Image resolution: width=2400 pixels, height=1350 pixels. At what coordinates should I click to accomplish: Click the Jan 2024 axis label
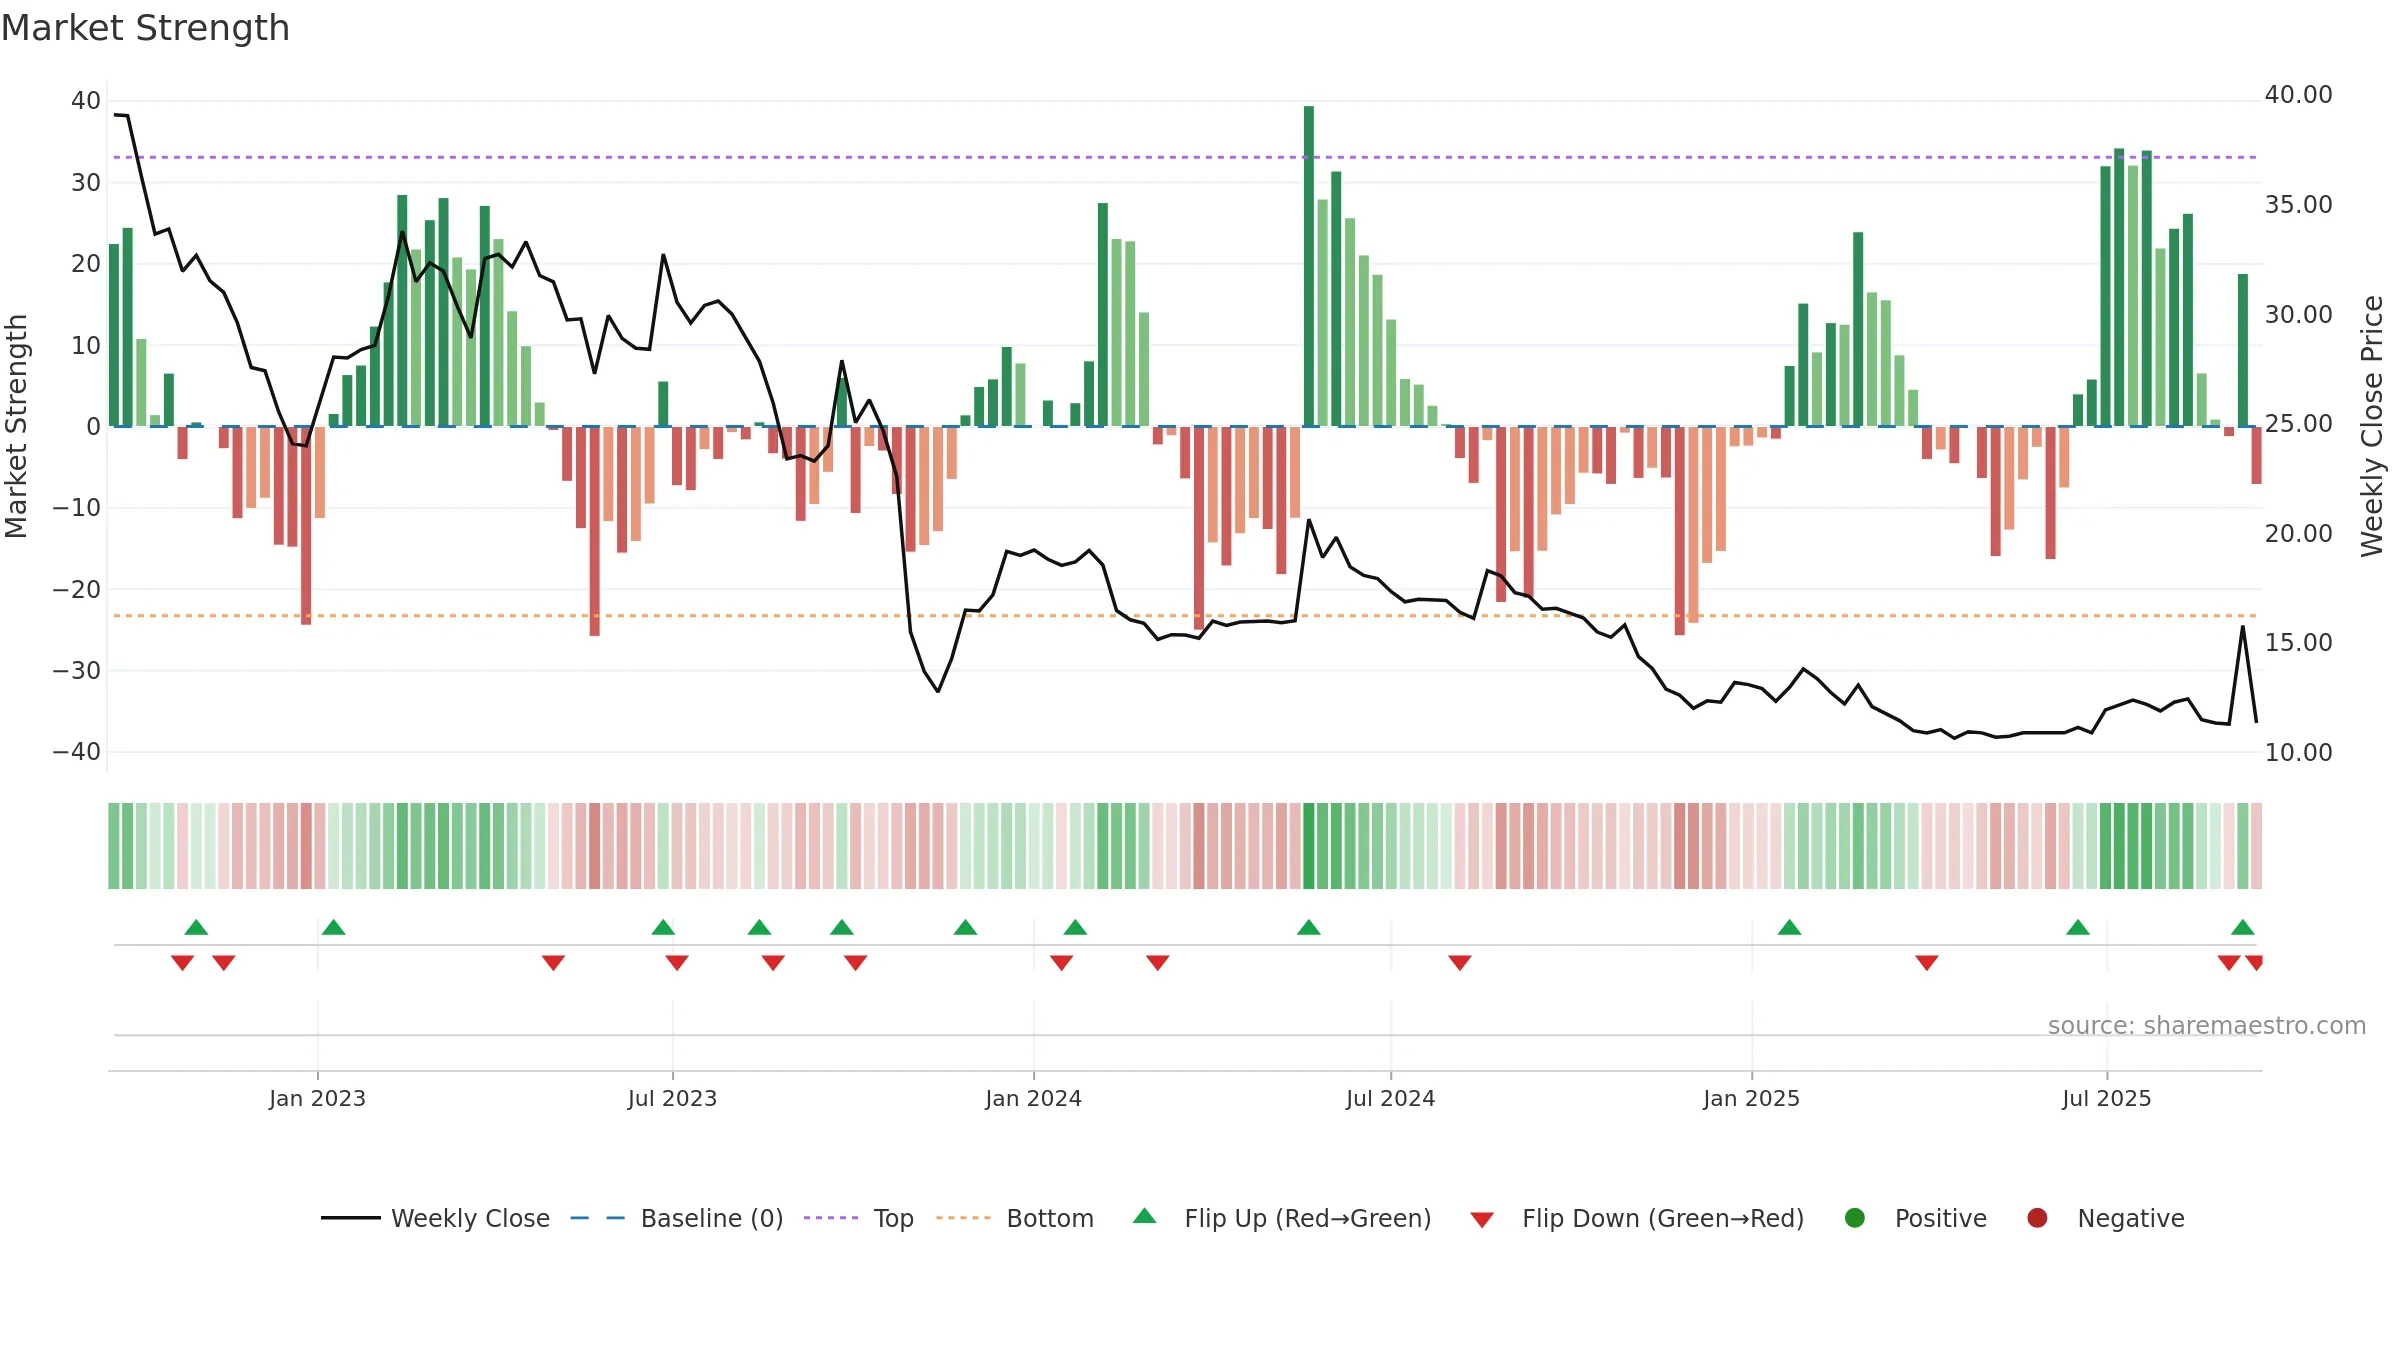[1033, 1098]
